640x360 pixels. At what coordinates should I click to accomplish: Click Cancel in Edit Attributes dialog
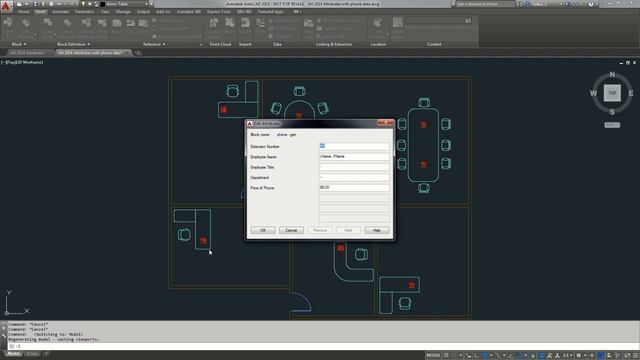291,230
